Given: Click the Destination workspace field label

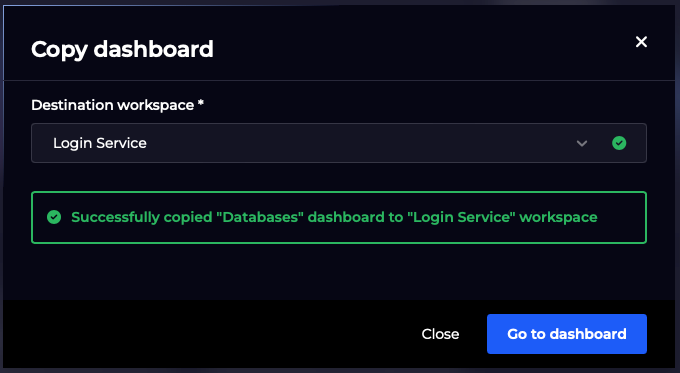Looking at the screenshot, I should [112, 105].
